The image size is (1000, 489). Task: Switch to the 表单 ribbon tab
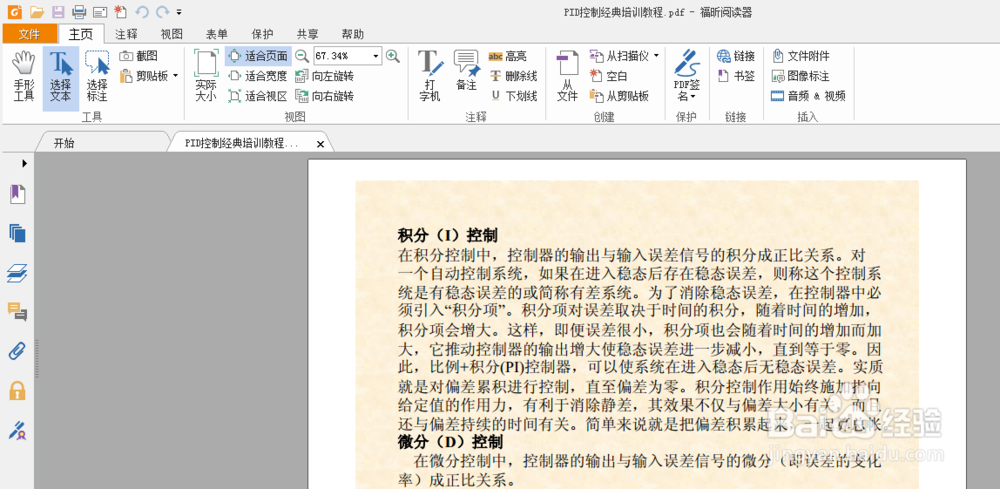[217, 34]
